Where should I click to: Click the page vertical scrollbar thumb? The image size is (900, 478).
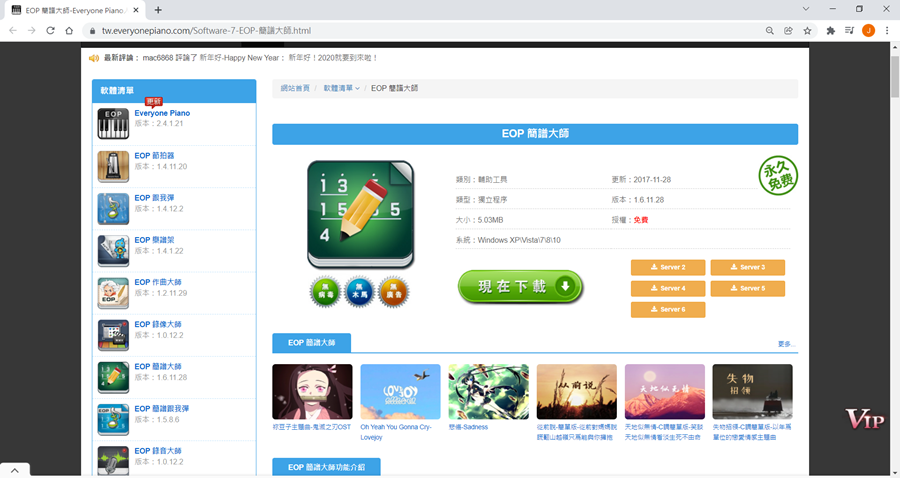(895, 76)
